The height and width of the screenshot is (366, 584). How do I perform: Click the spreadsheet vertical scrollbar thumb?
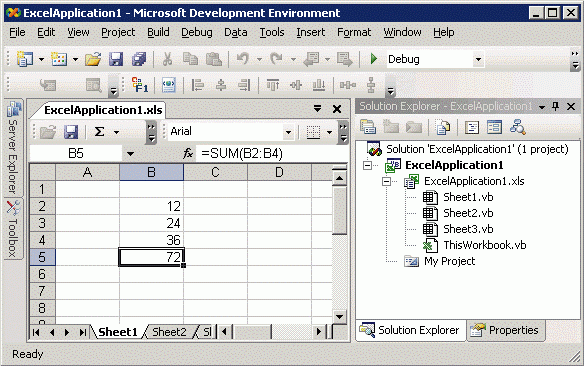click(339, 210)
